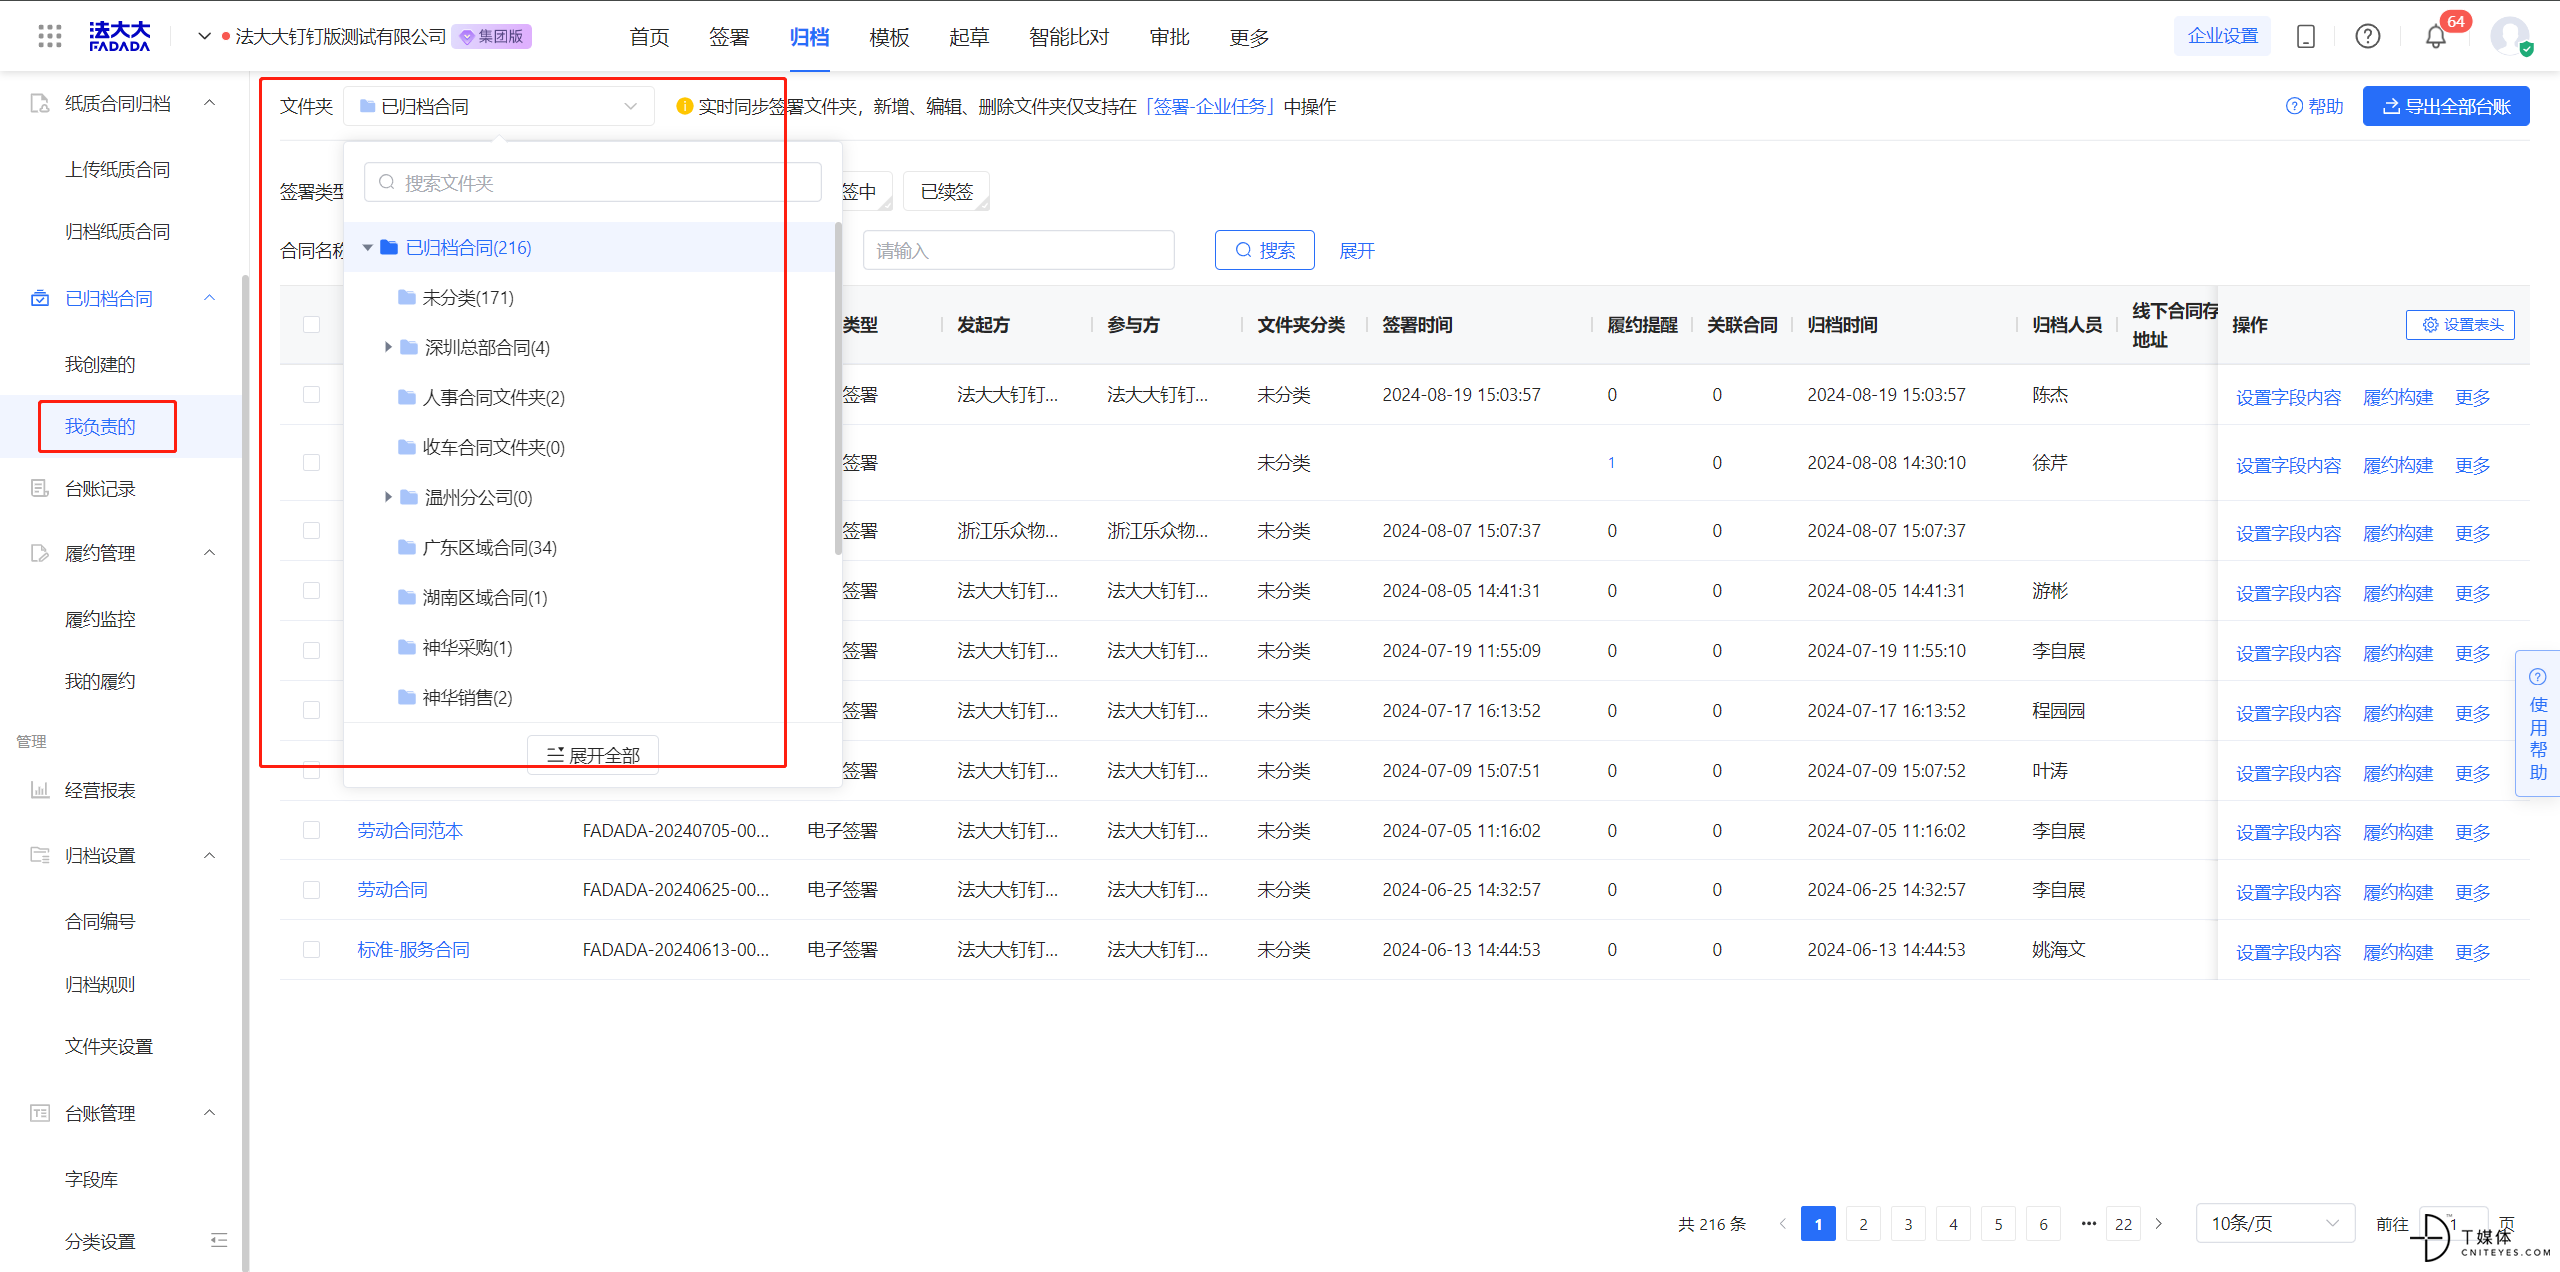Switch to the 签署 top tab

pyautogui.click(x=729, y=37)
